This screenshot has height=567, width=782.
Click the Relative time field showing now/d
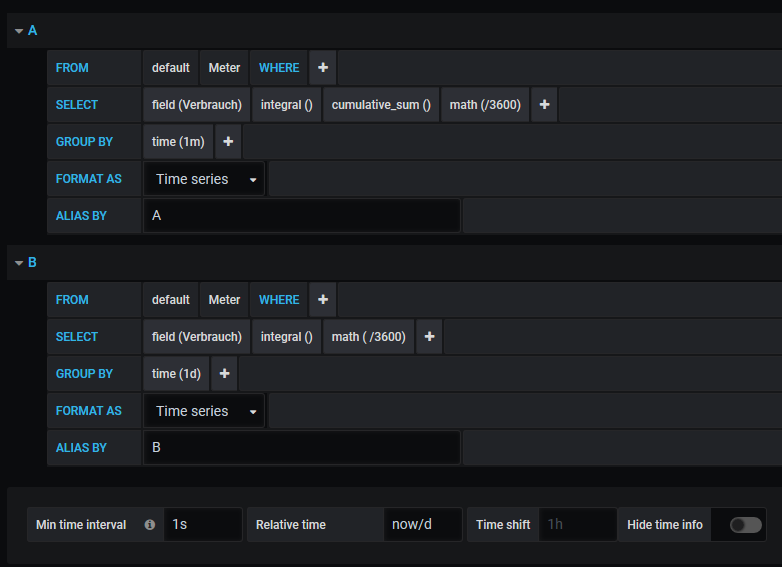pyautogui.click(x=422, y=525)
